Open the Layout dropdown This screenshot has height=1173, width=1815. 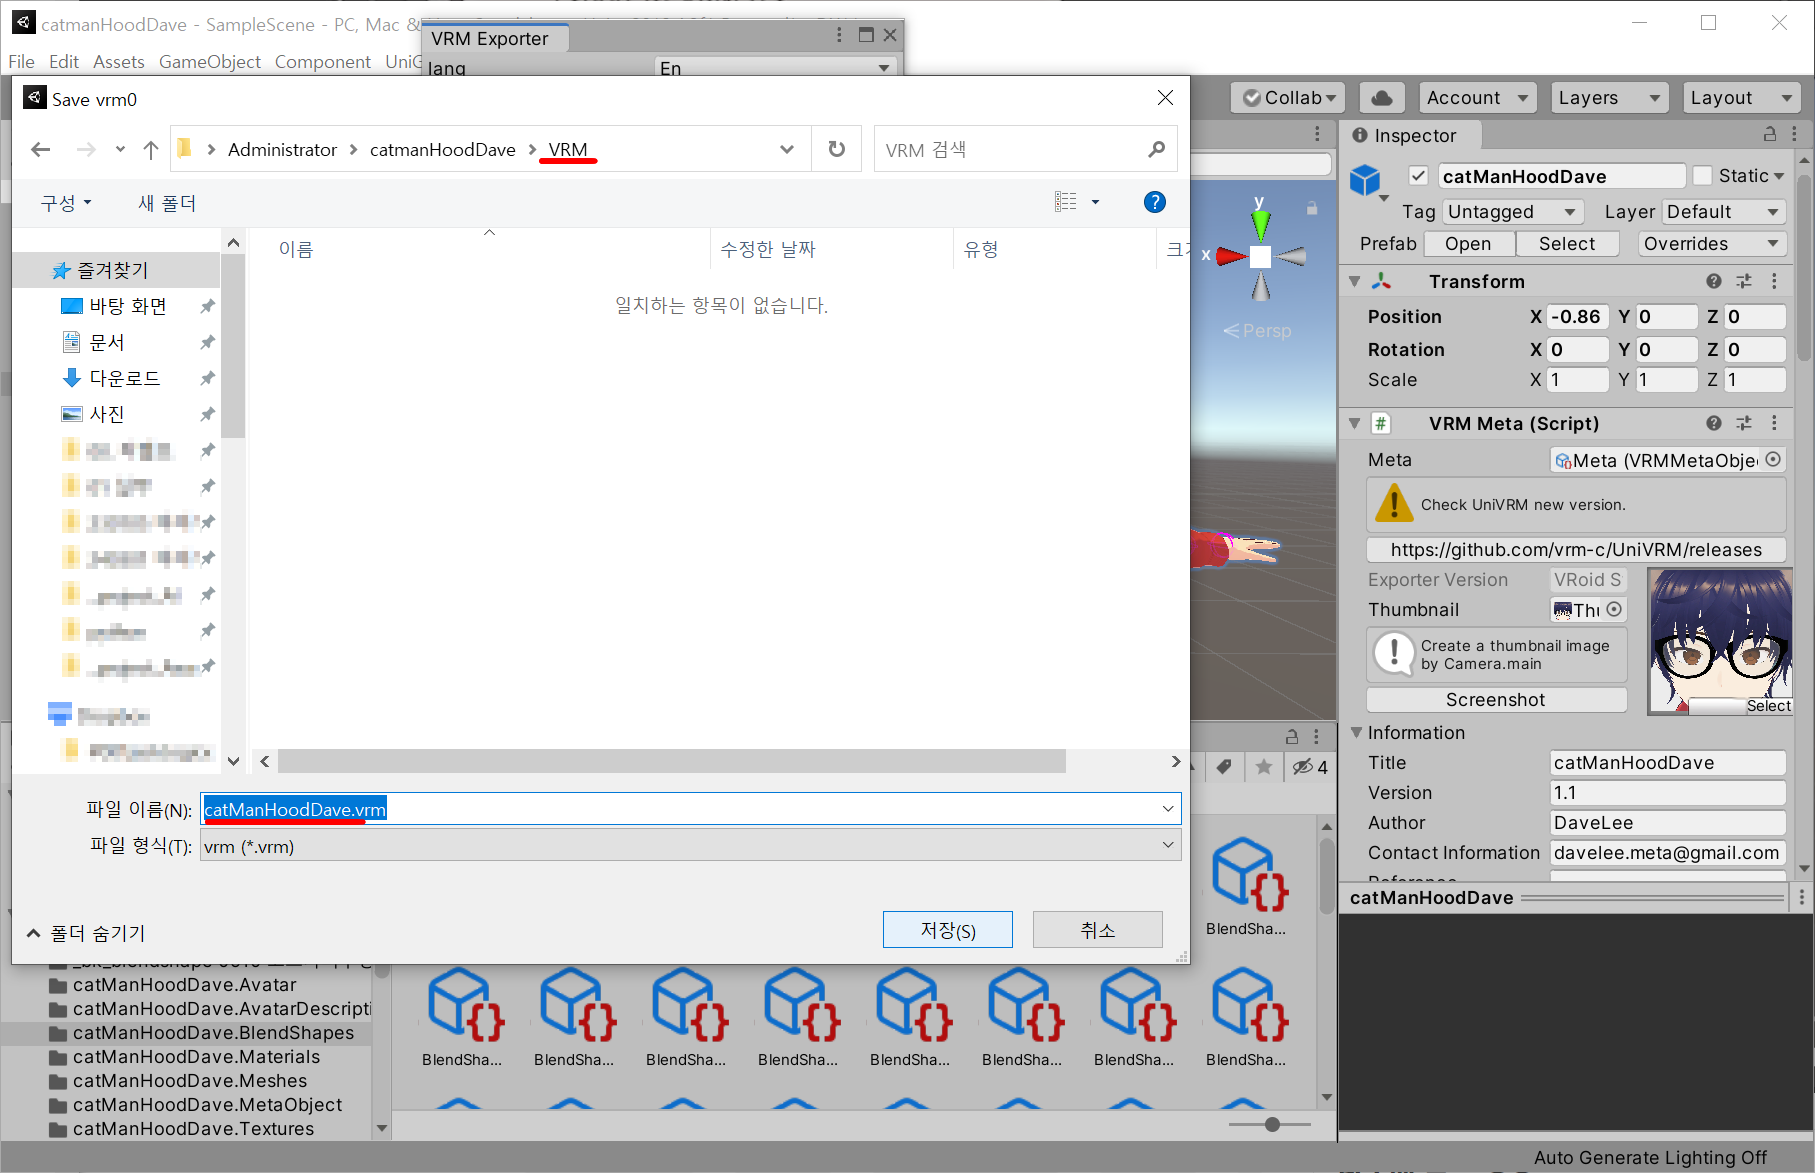(1741, 98)
